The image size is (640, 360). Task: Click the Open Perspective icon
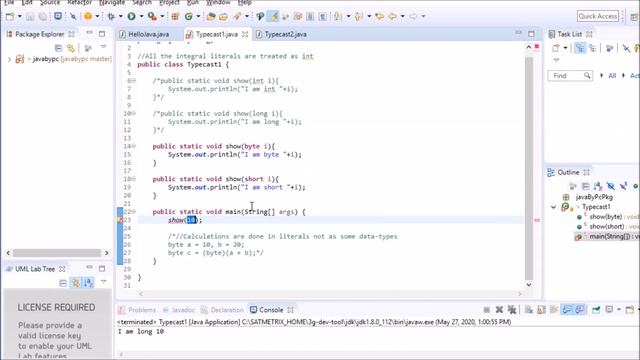(634, 16)
